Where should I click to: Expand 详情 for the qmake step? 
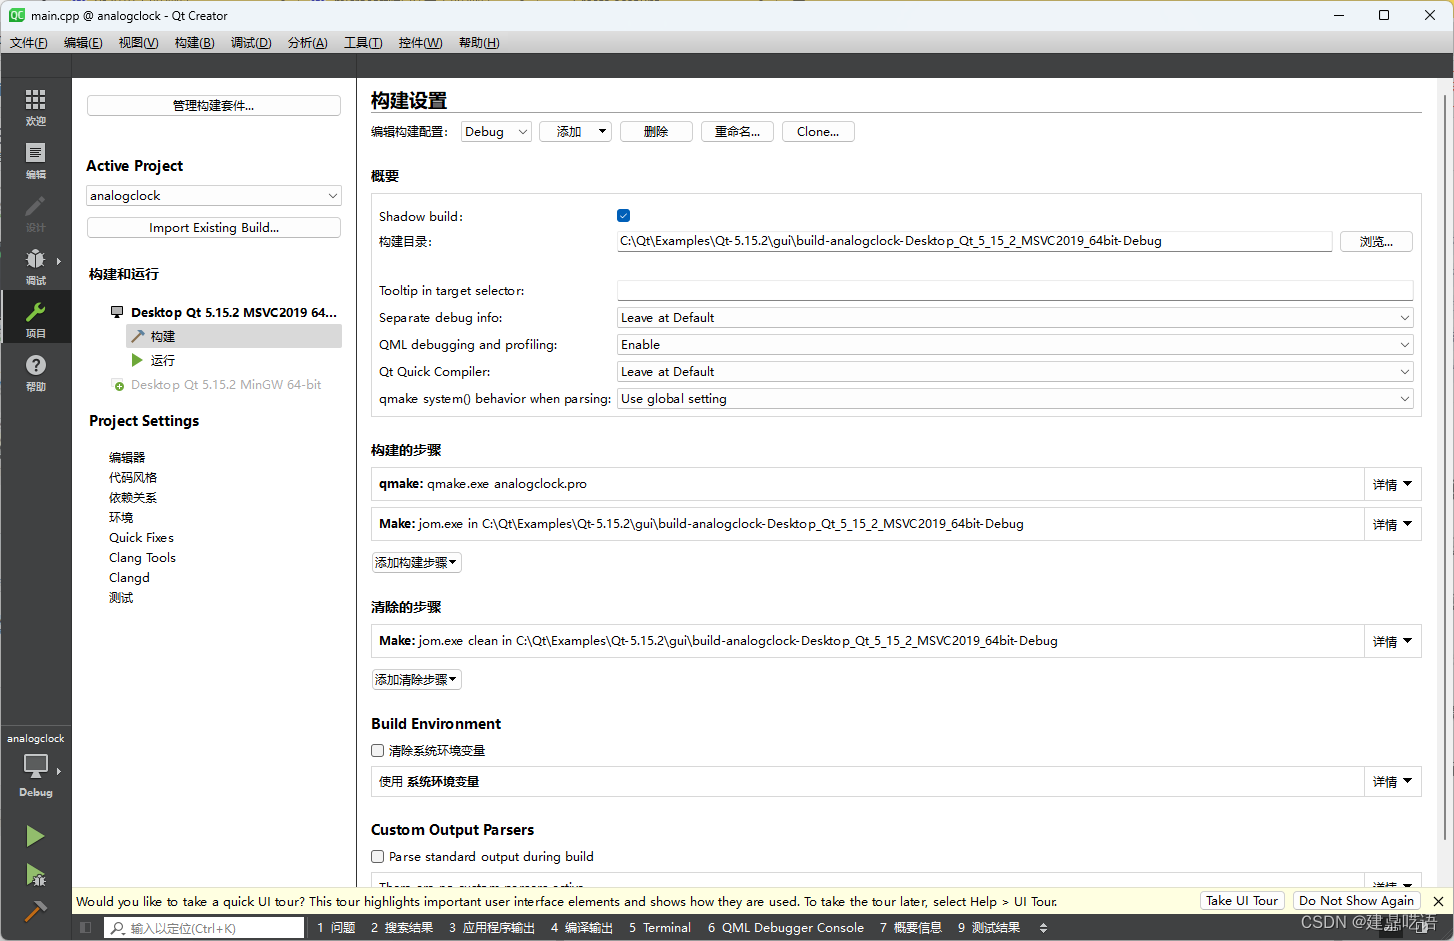tap(1392, 484)
